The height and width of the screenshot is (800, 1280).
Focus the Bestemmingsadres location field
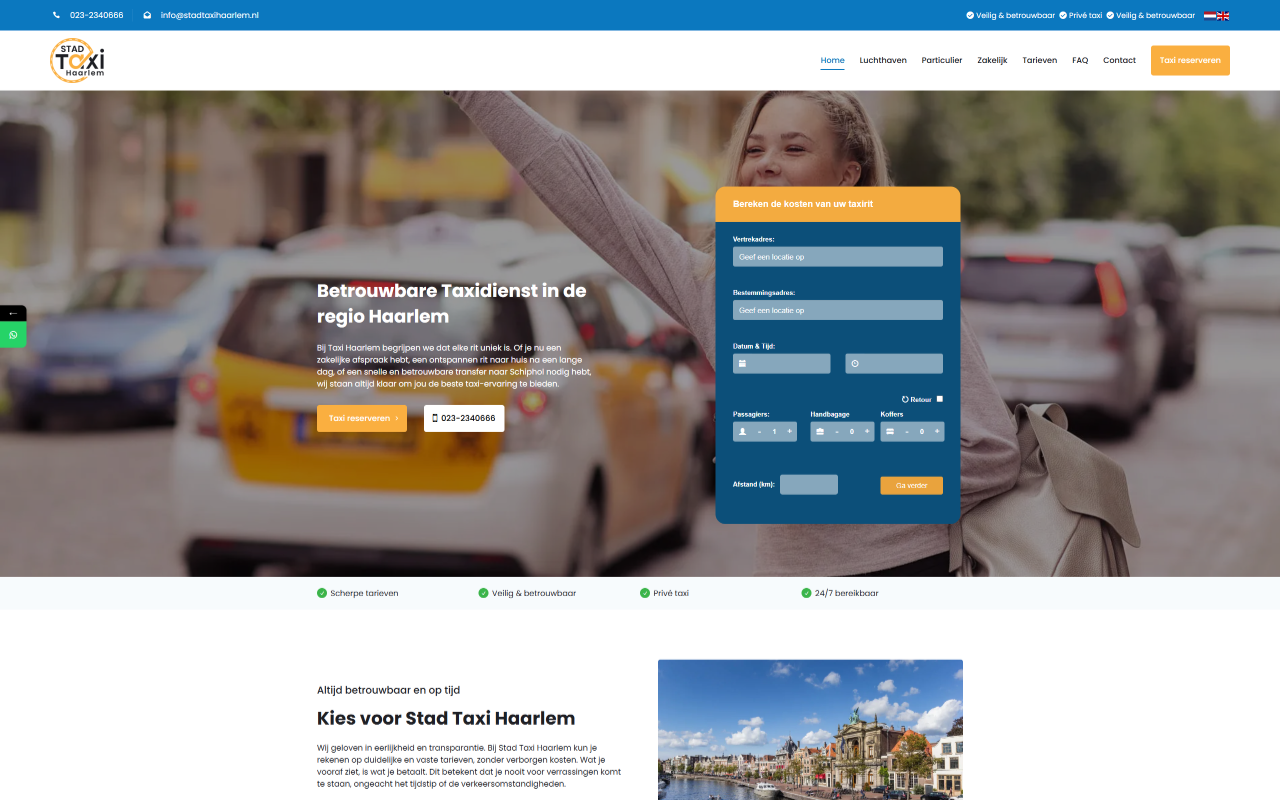(x=838, y=310)
